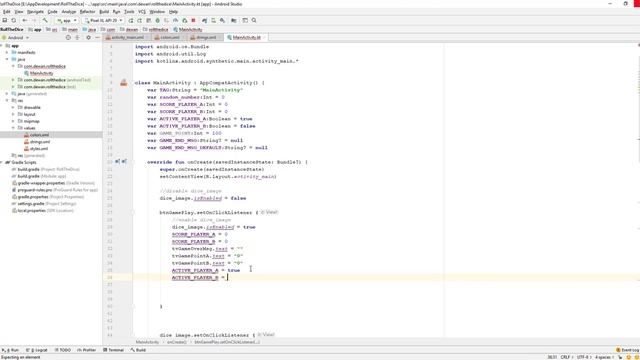
Task: Open the Project panel gear settings
Action: 88,38
